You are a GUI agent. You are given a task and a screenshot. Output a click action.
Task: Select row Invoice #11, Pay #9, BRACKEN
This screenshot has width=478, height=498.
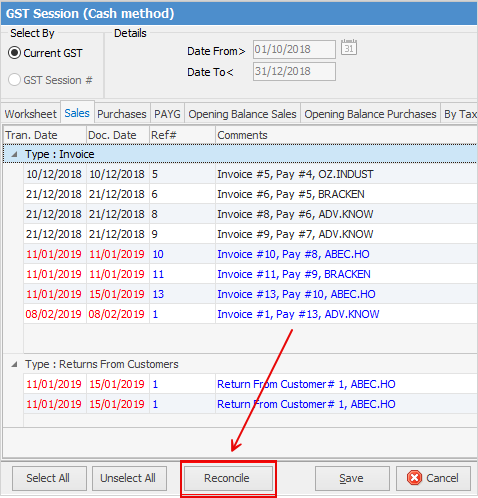click(250, 274)
